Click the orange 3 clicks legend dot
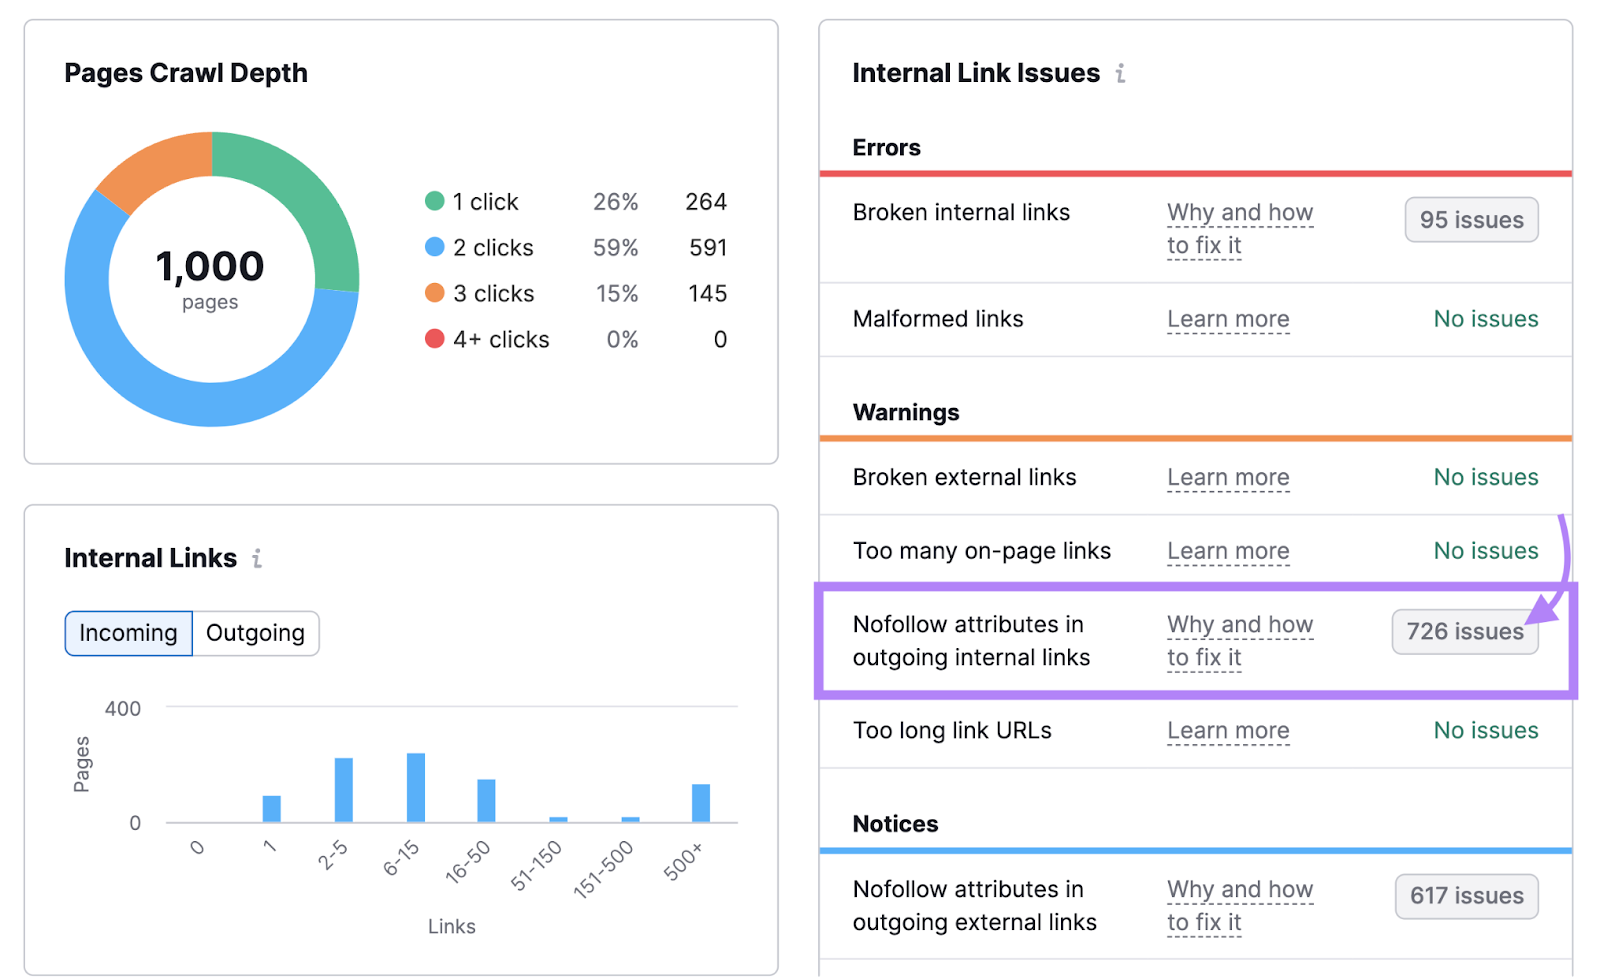Viewport: 1600px width, 977px height. click(x=435, y=293)
